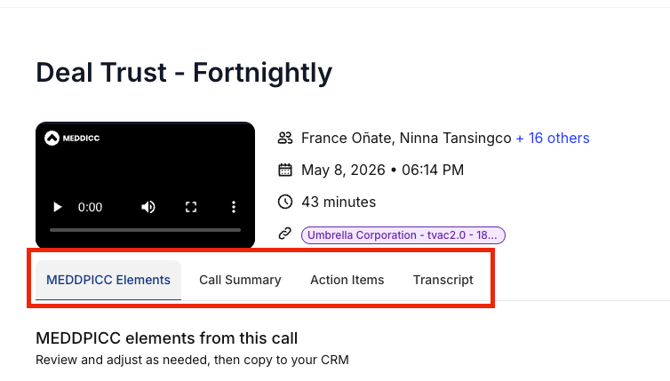Viewport: 670px width, 381px height.
Task: Click the Deal Trust - Fortnightly title
Action: 184,72
